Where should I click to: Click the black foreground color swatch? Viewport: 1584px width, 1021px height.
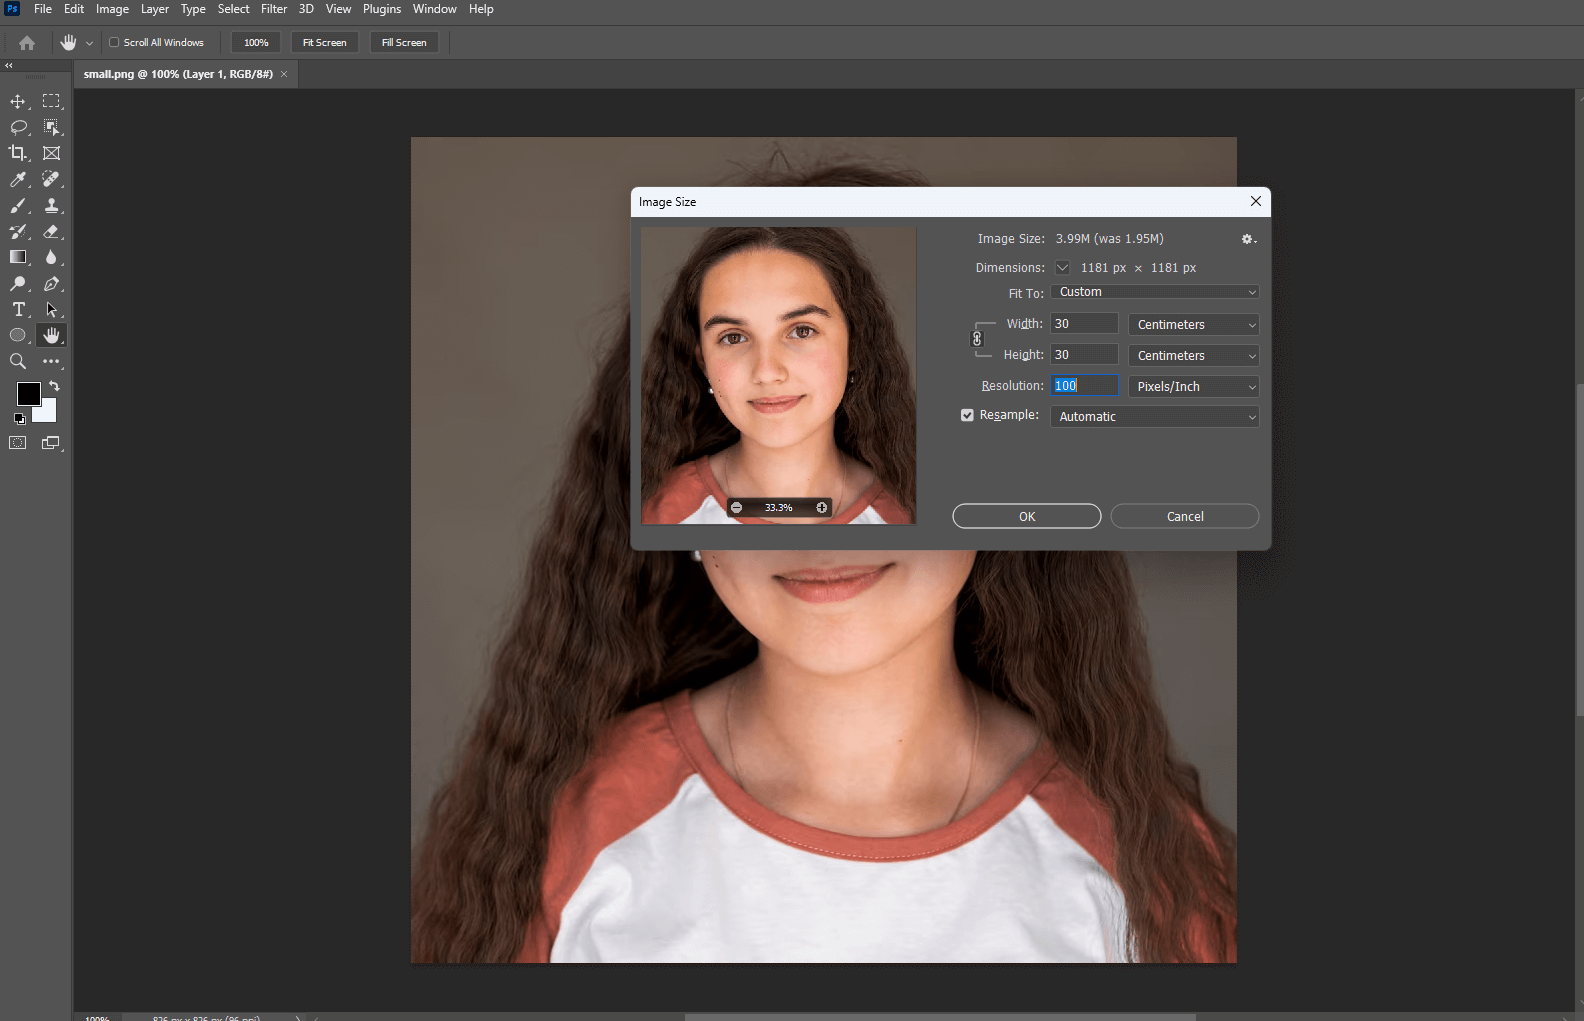tap(28, 394)
